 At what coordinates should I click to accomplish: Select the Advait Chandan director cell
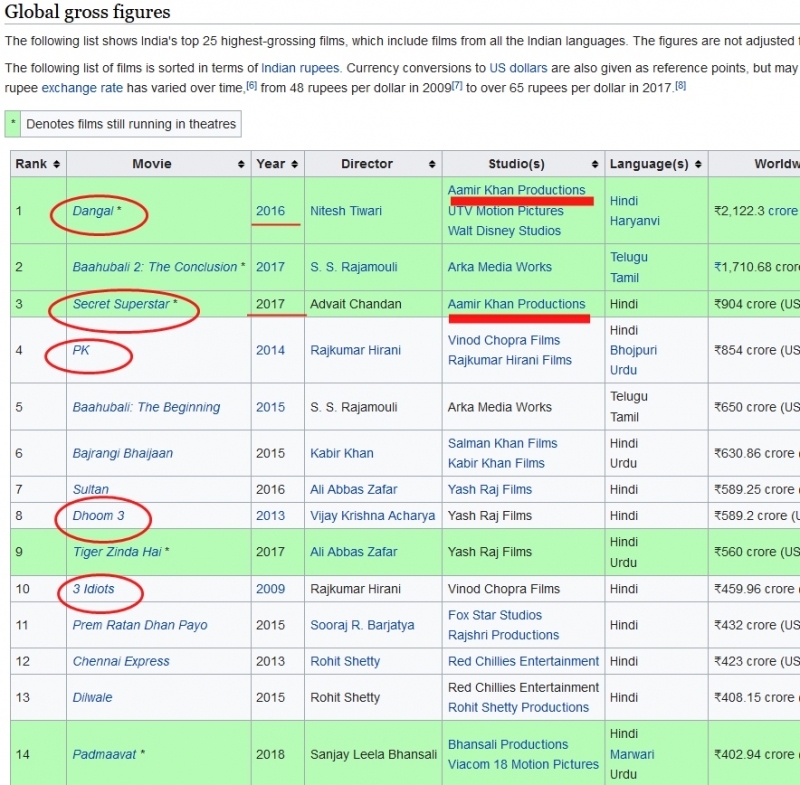[373, 304]
